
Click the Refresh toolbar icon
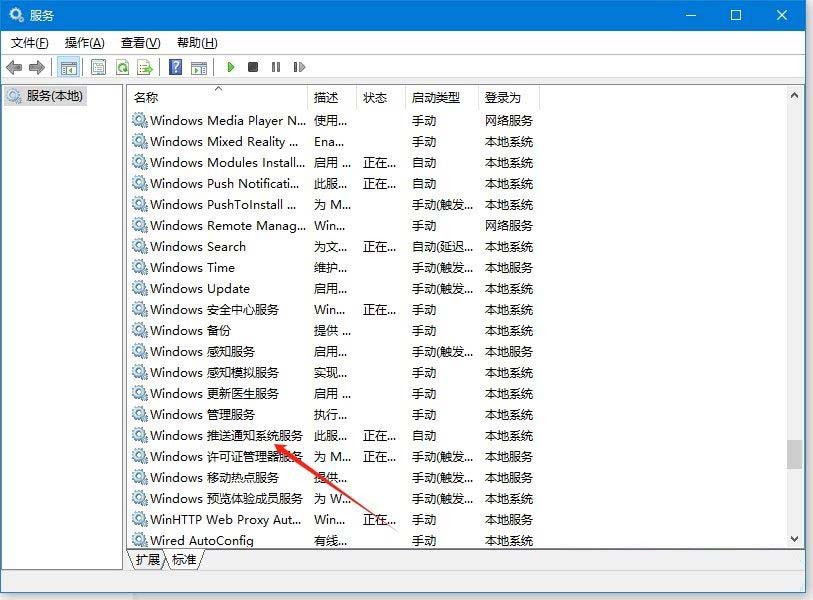point(122,67)
